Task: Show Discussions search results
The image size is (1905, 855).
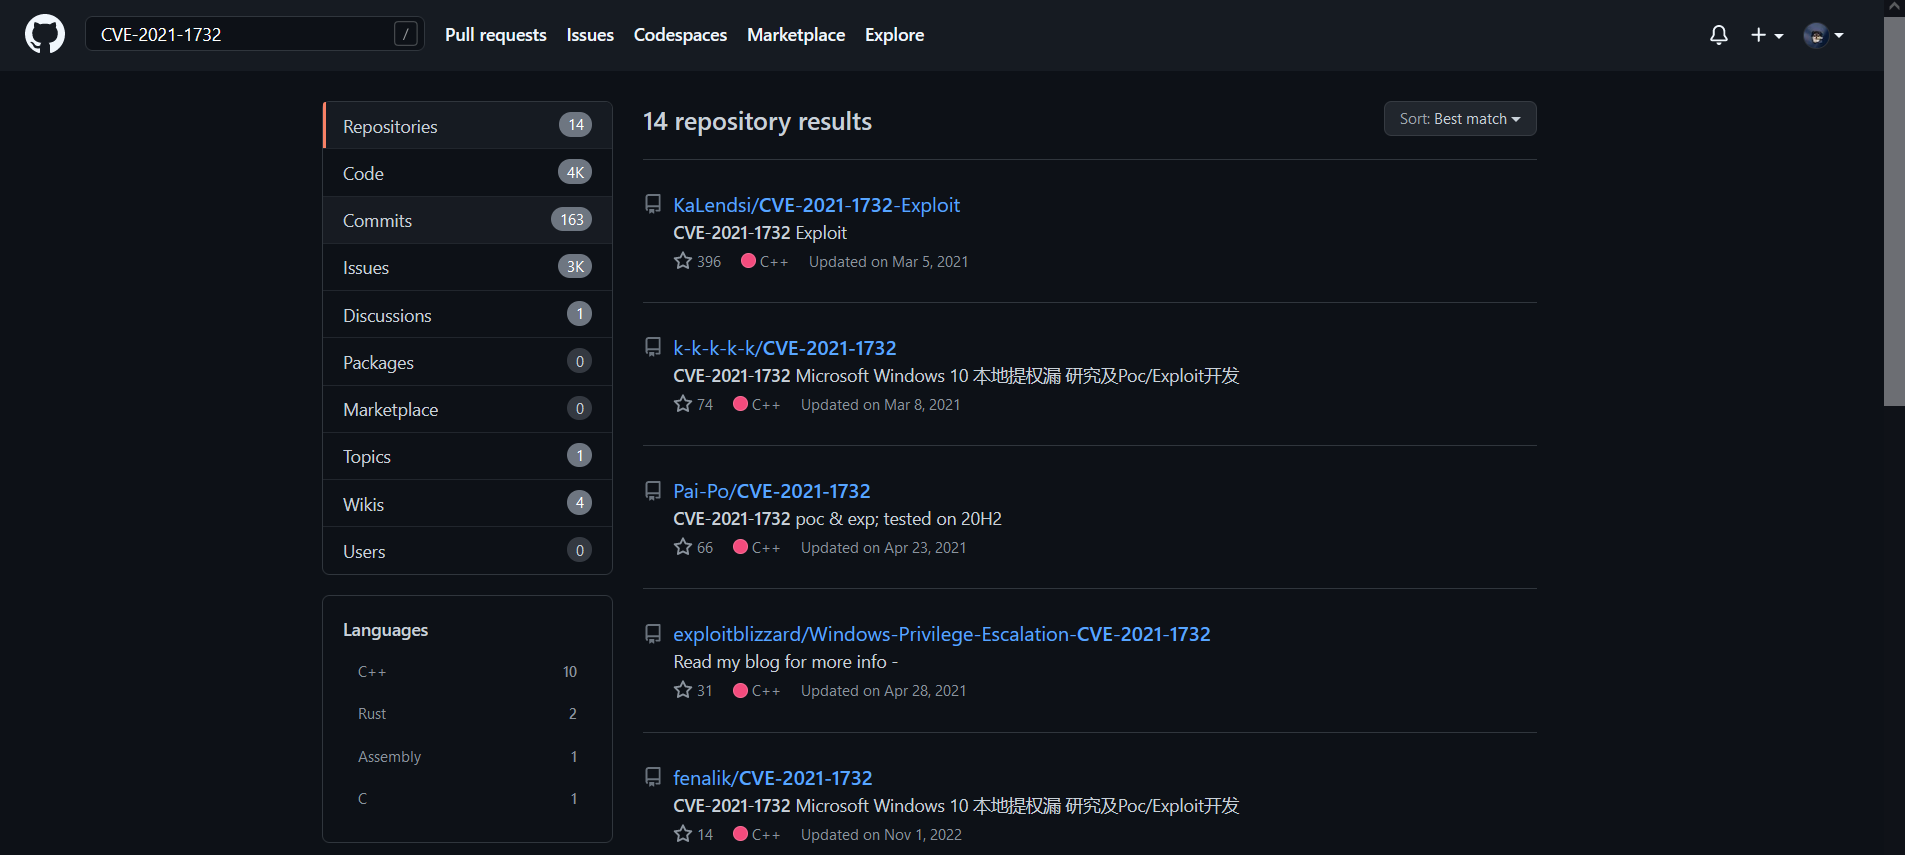Action: pos(467,315)
